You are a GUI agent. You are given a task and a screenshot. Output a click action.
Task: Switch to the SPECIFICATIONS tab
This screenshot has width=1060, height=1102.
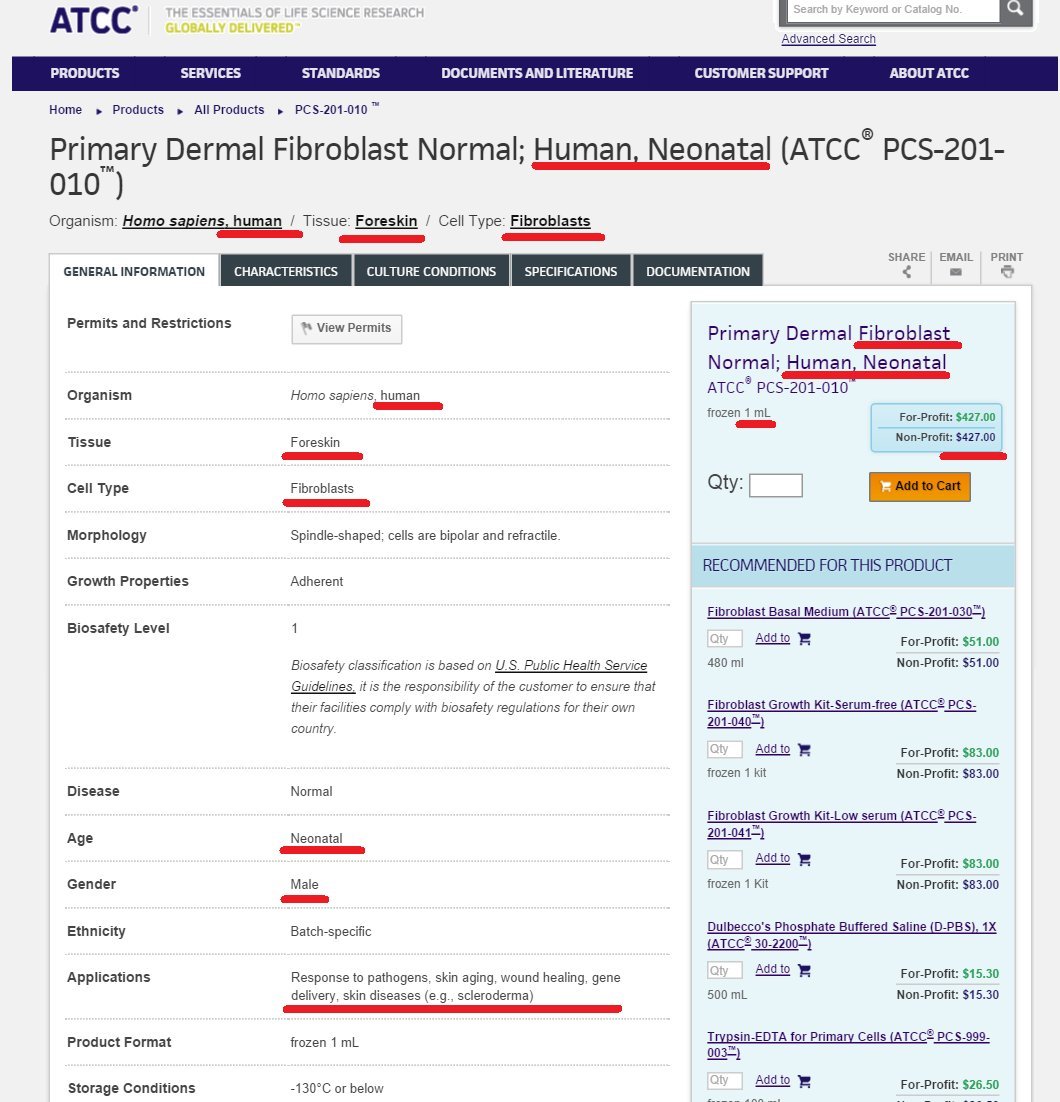pos(571,271)
